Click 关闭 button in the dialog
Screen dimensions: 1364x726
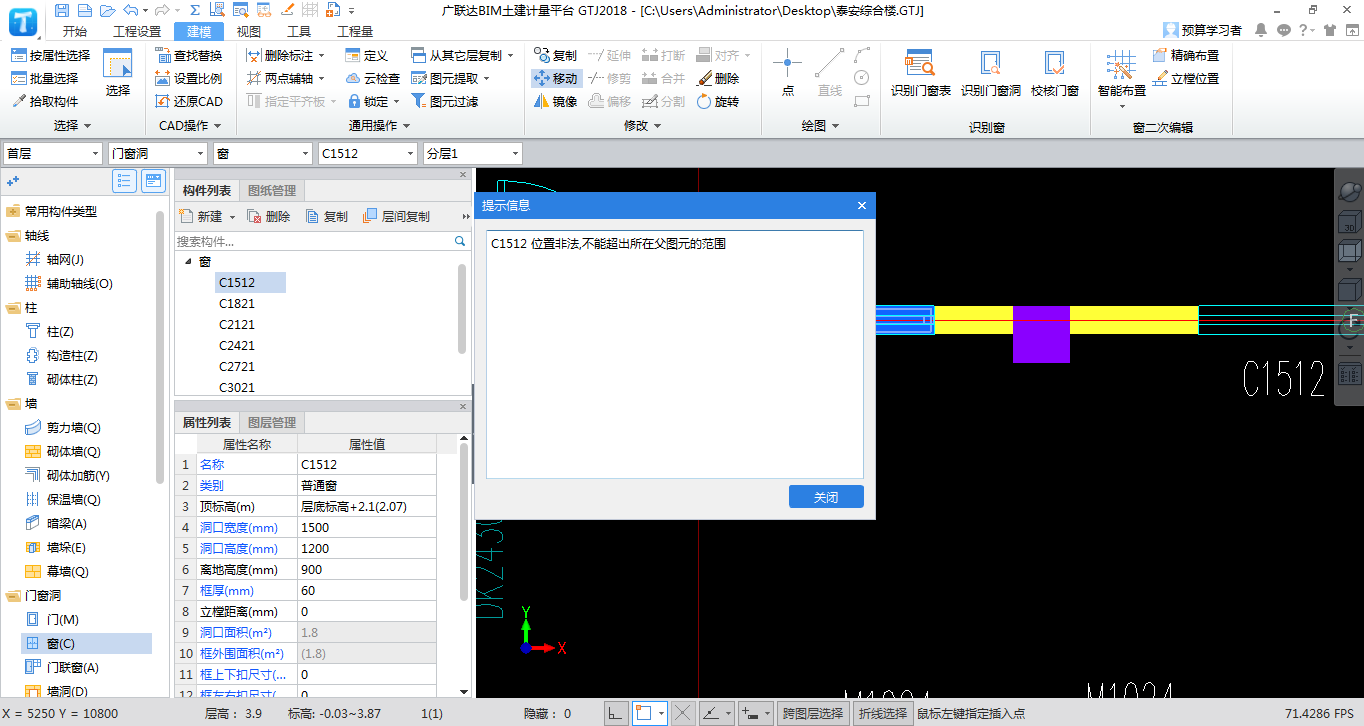point(826,497)
